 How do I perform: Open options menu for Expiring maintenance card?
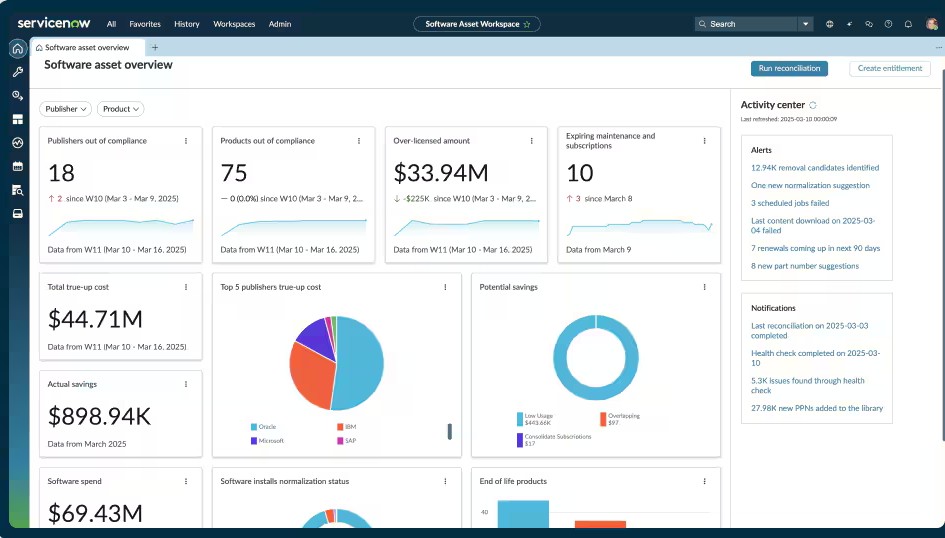pos(705,141)
